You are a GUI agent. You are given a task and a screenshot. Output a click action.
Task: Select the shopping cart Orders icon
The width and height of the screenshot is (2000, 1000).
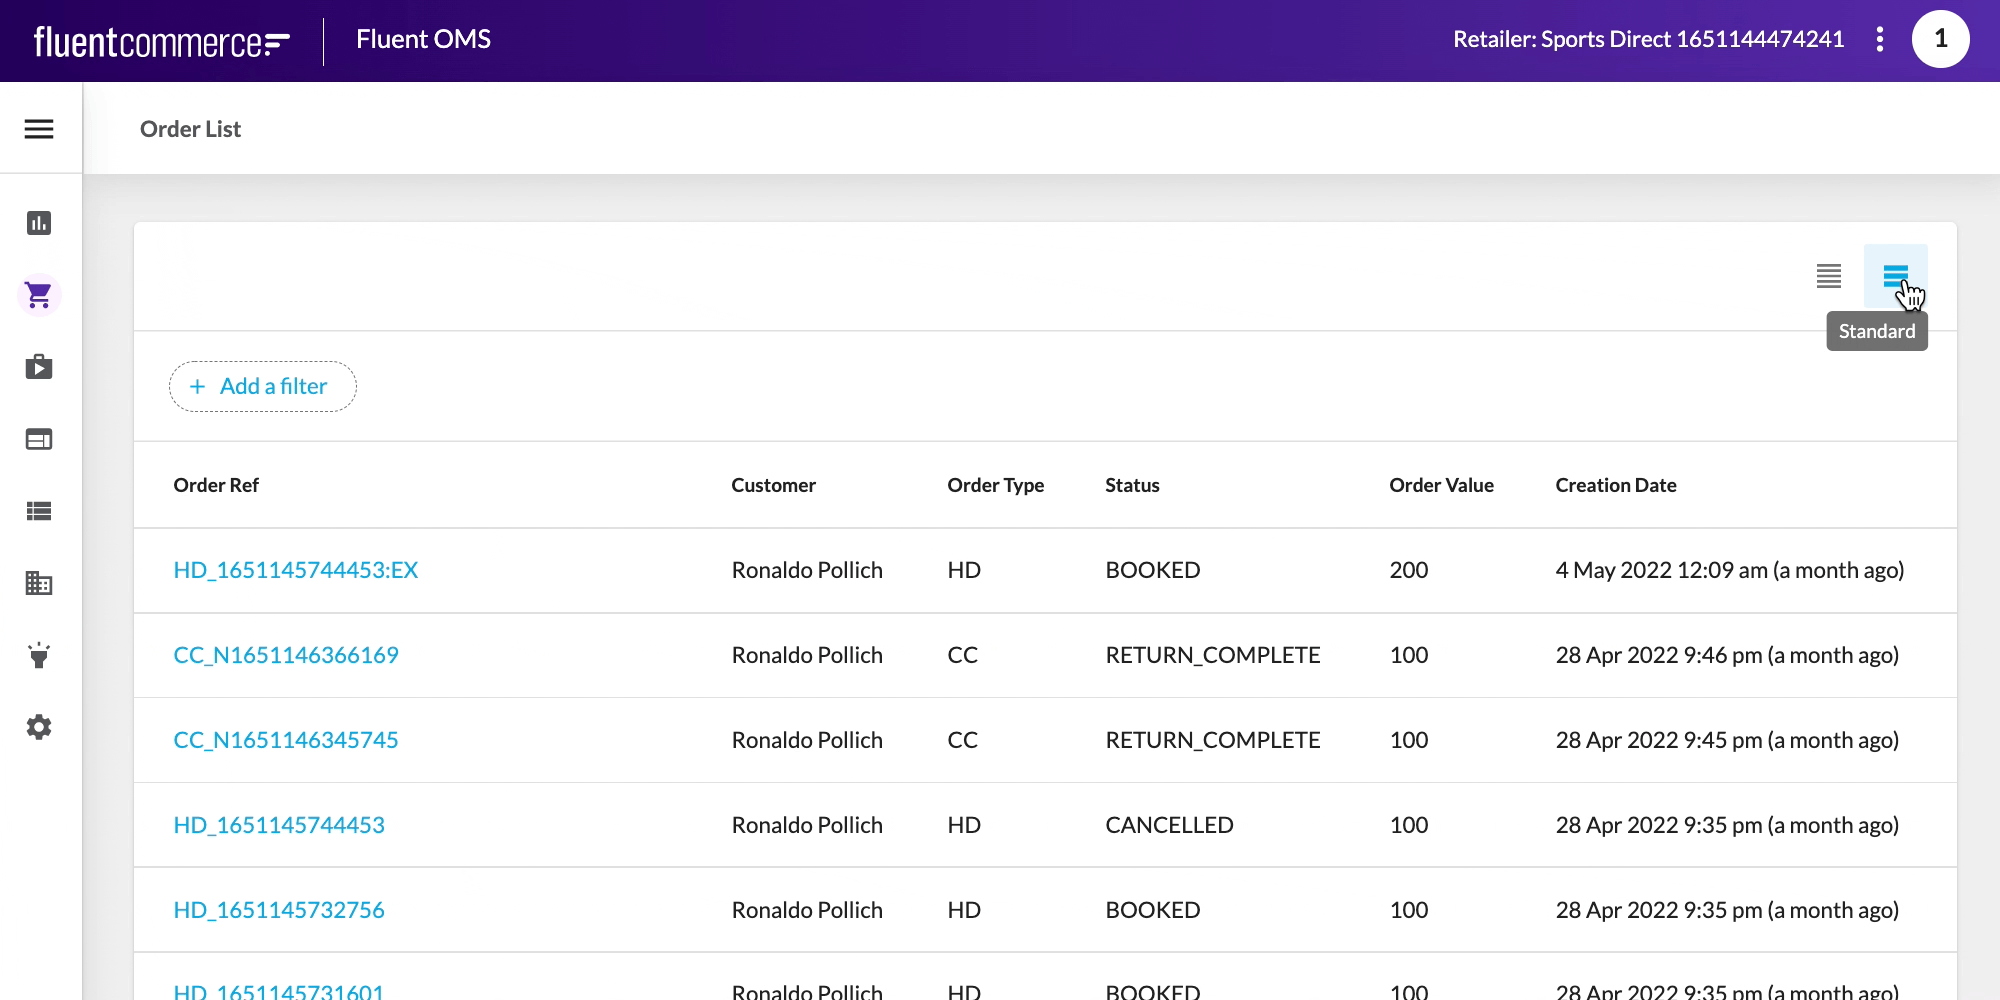pos(39,296)
